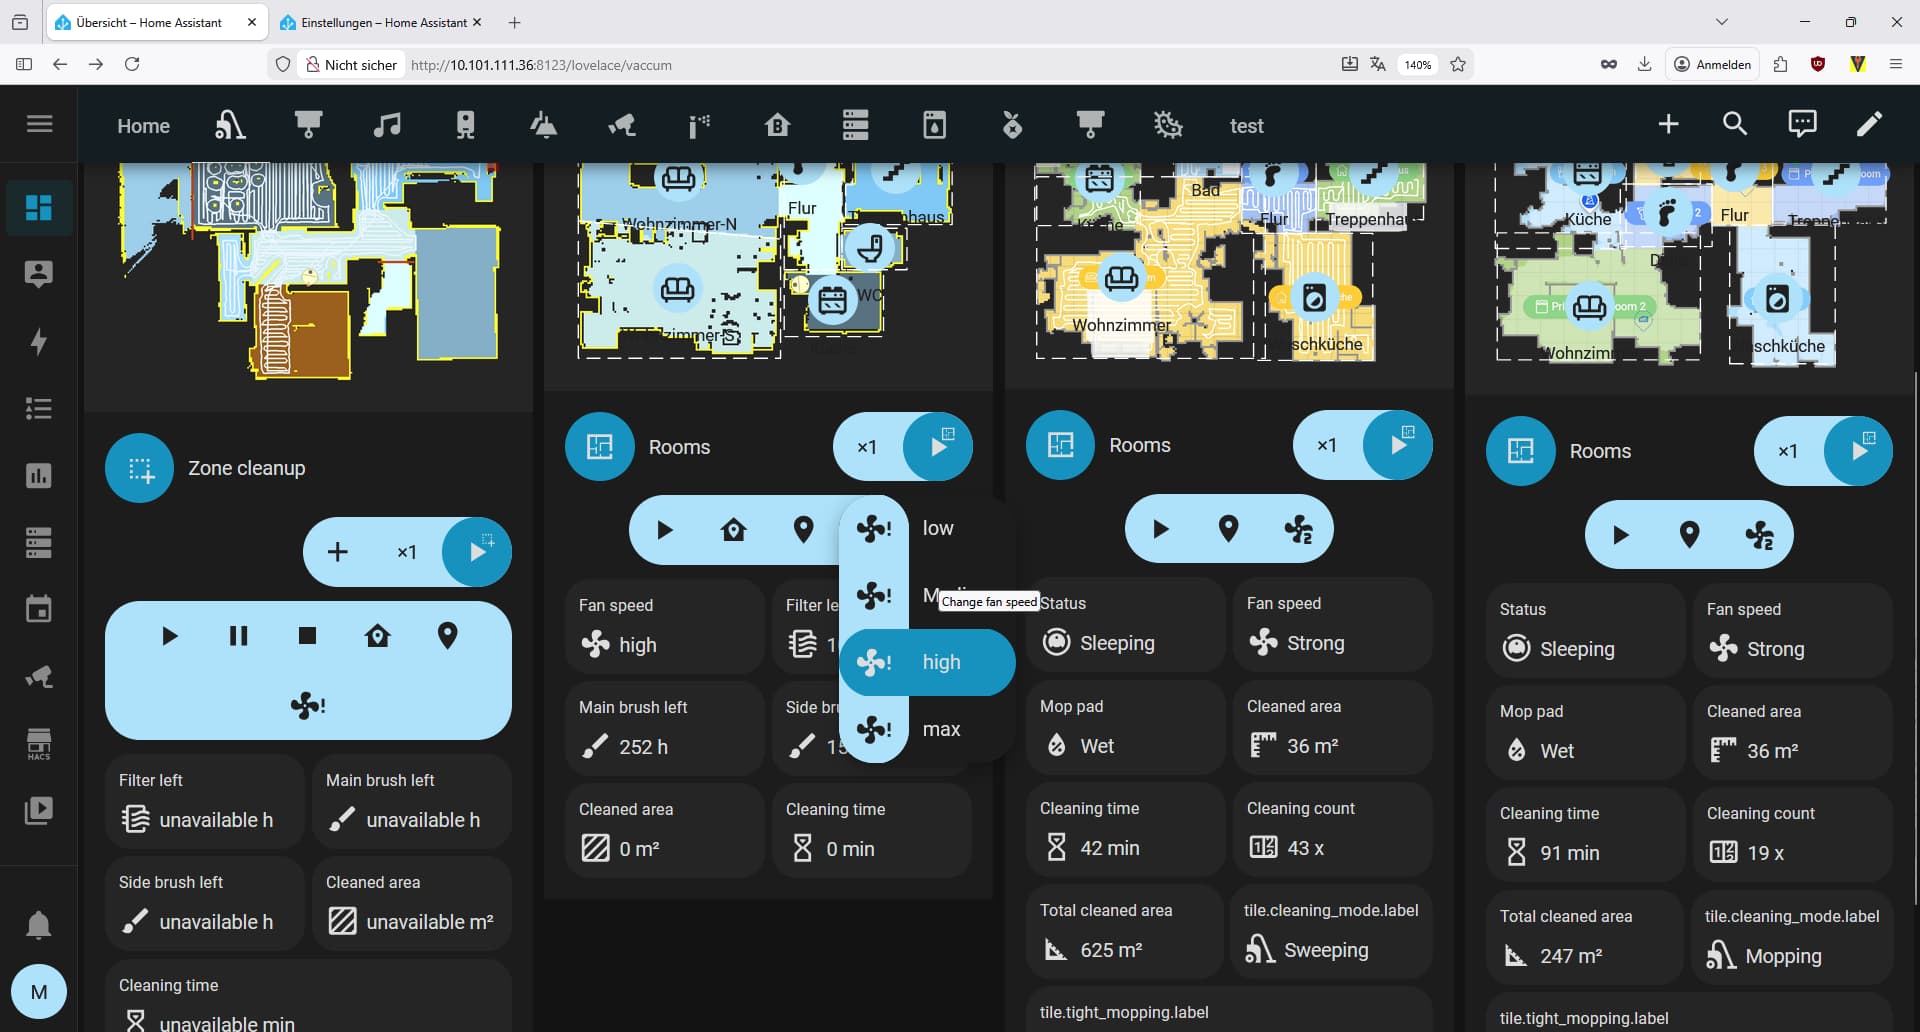Edit the dashboard with the pencil icon

pos(1869,124)
